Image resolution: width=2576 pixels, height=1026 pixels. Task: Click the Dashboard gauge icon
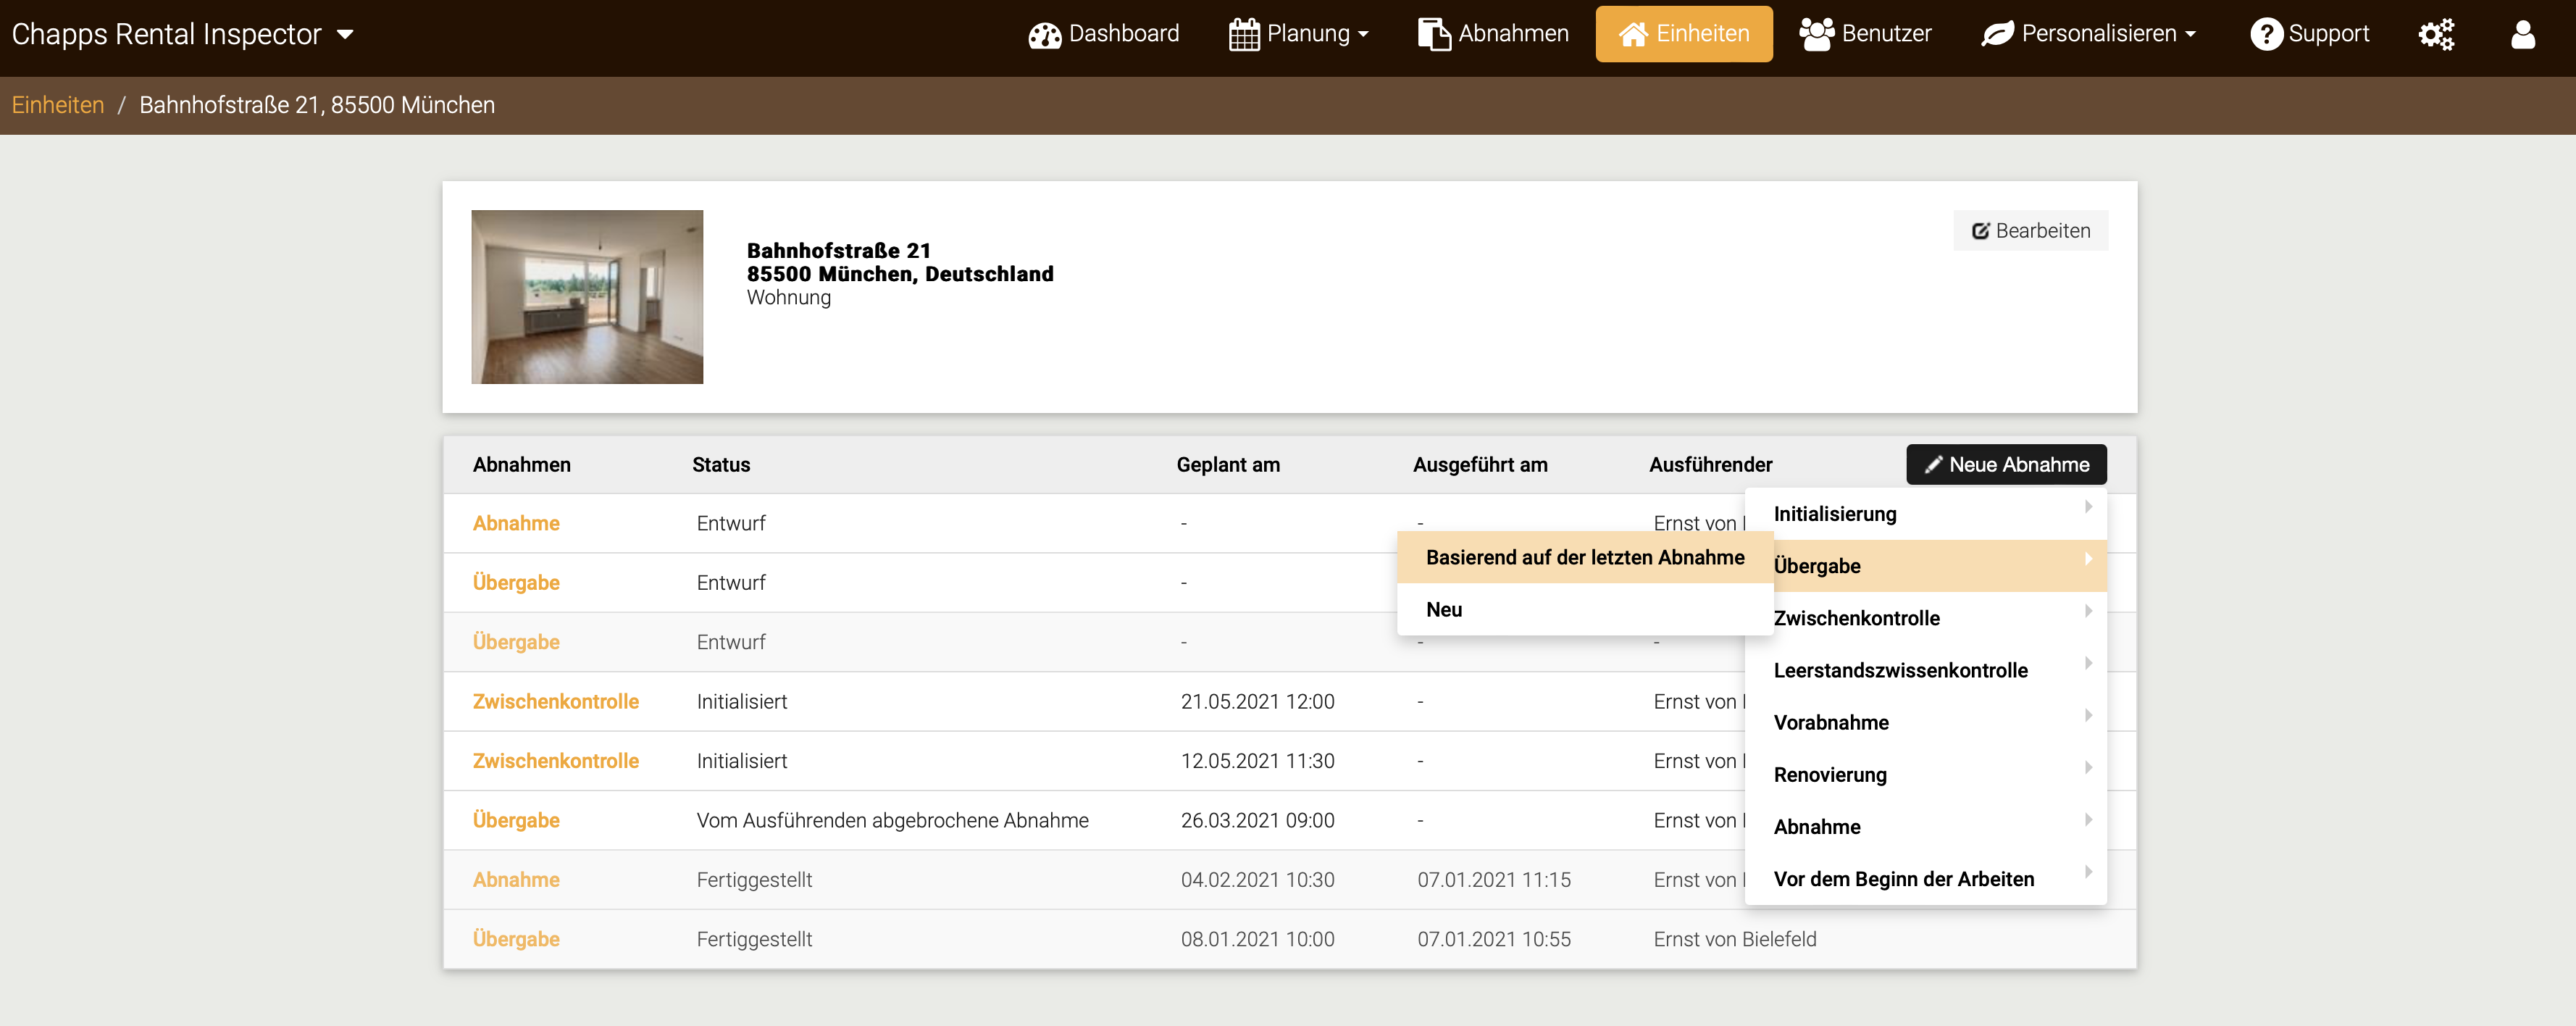1044,35
